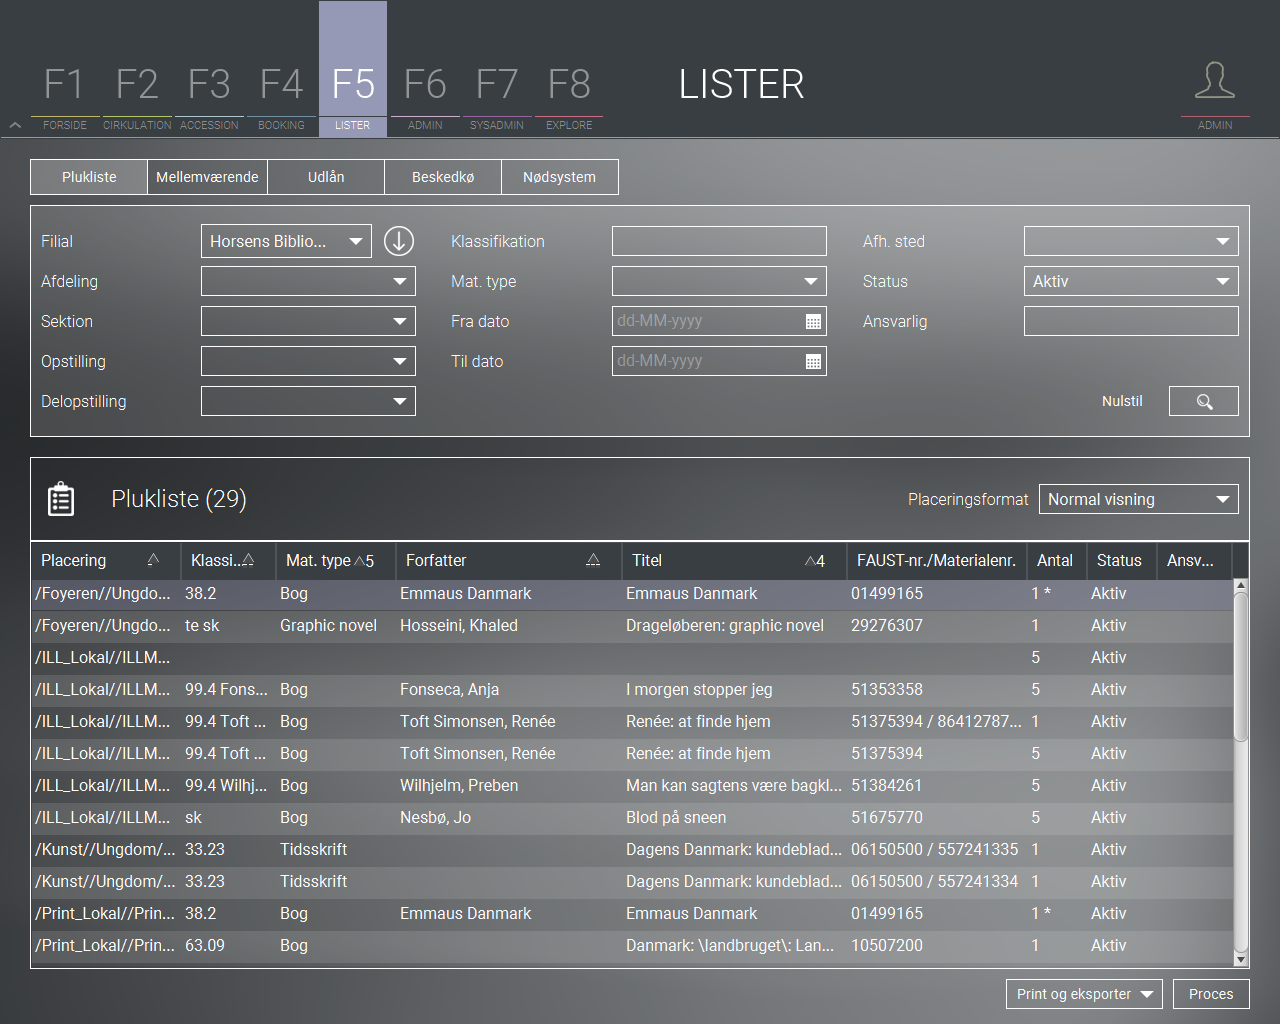Click the FAUST-nr./Materialenr. column header
The image size is (1280, 1024).
[936, 561]
